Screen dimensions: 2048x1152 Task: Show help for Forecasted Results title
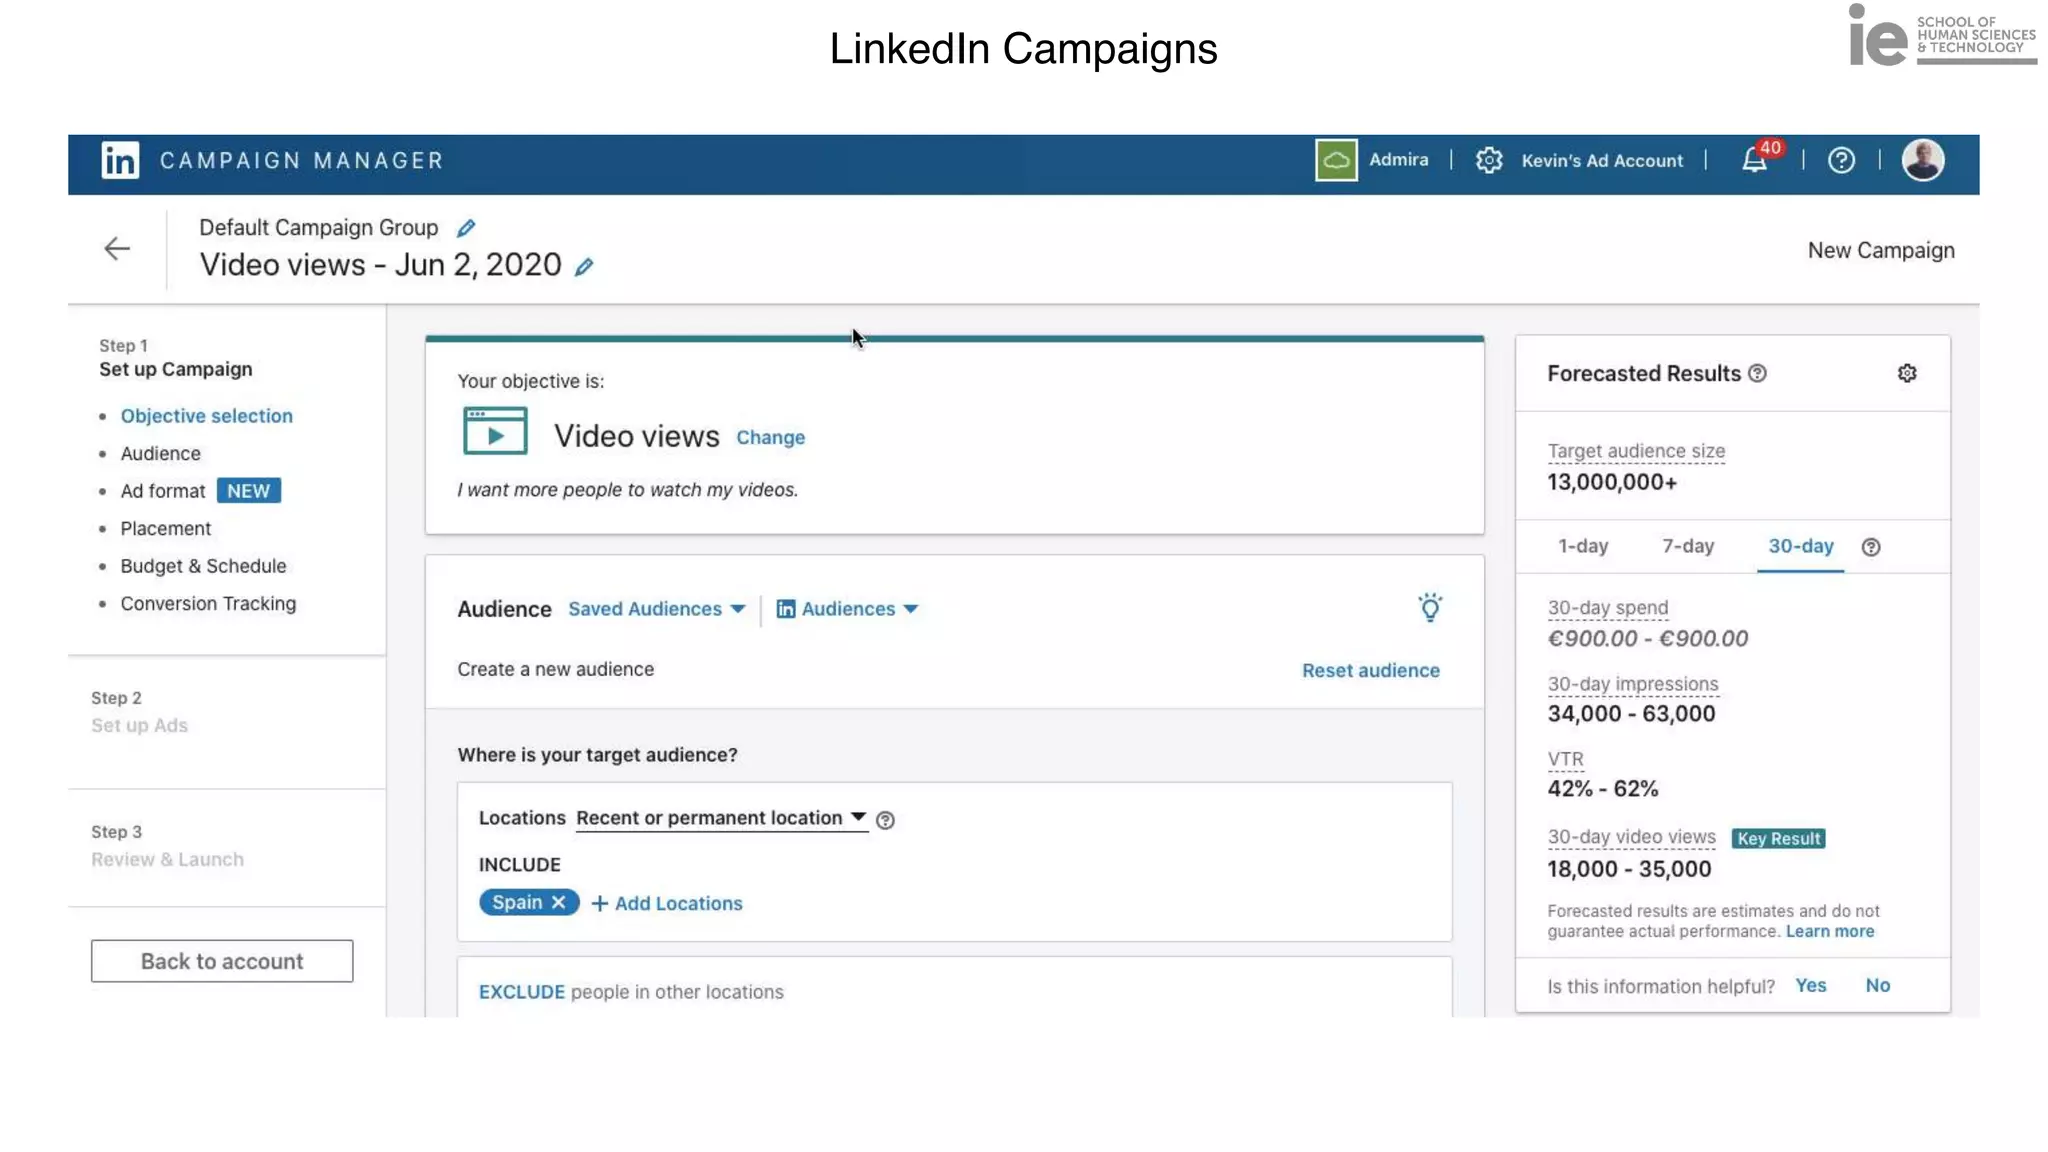pyautogui.click(x=1757, y=373)
